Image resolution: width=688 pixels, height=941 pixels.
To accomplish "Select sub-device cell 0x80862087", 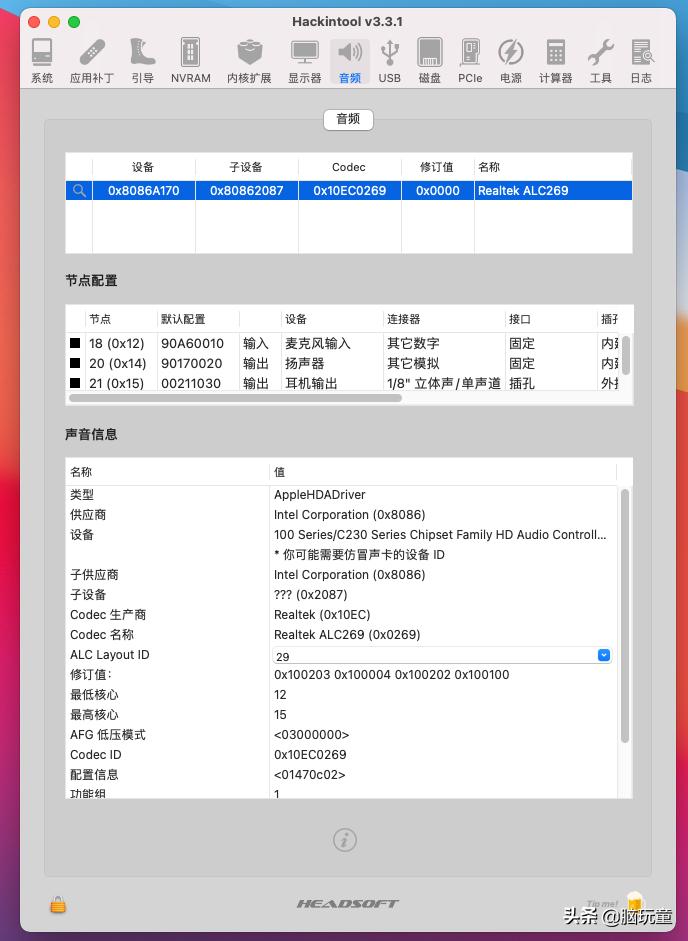I will (x=246, y=191).
